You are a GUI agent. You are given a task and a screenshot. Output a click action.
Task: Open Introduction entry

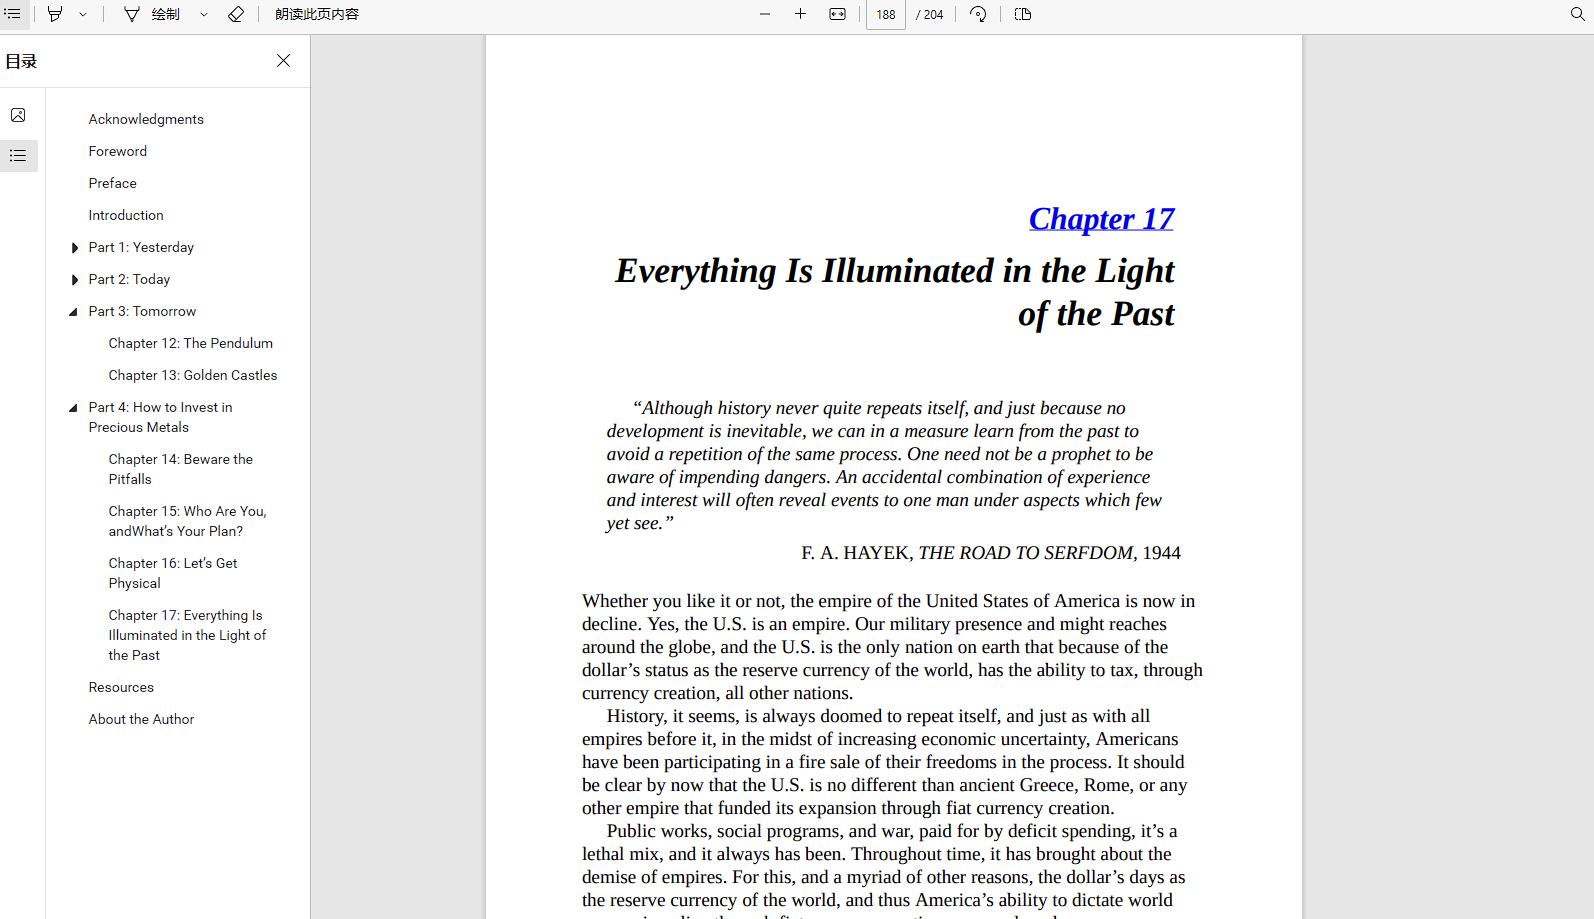[x=126, y=215]
